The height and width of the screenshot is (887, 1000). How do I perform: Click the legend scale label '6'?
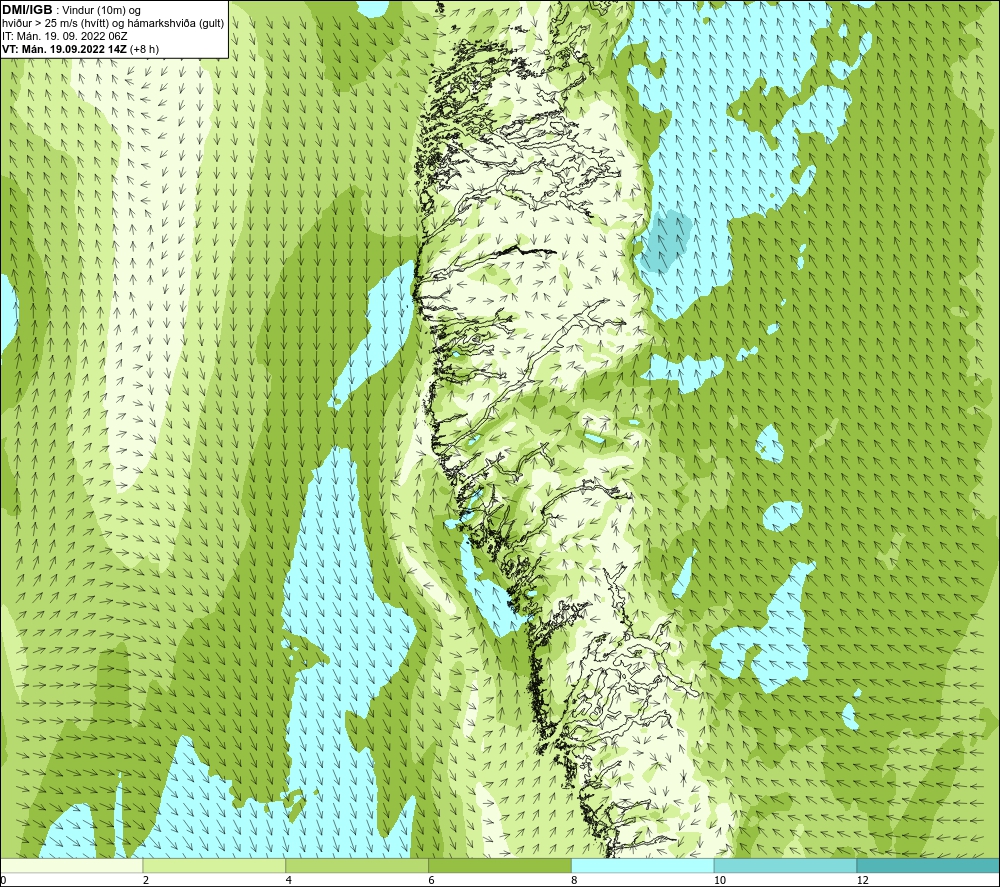[432, 880]
